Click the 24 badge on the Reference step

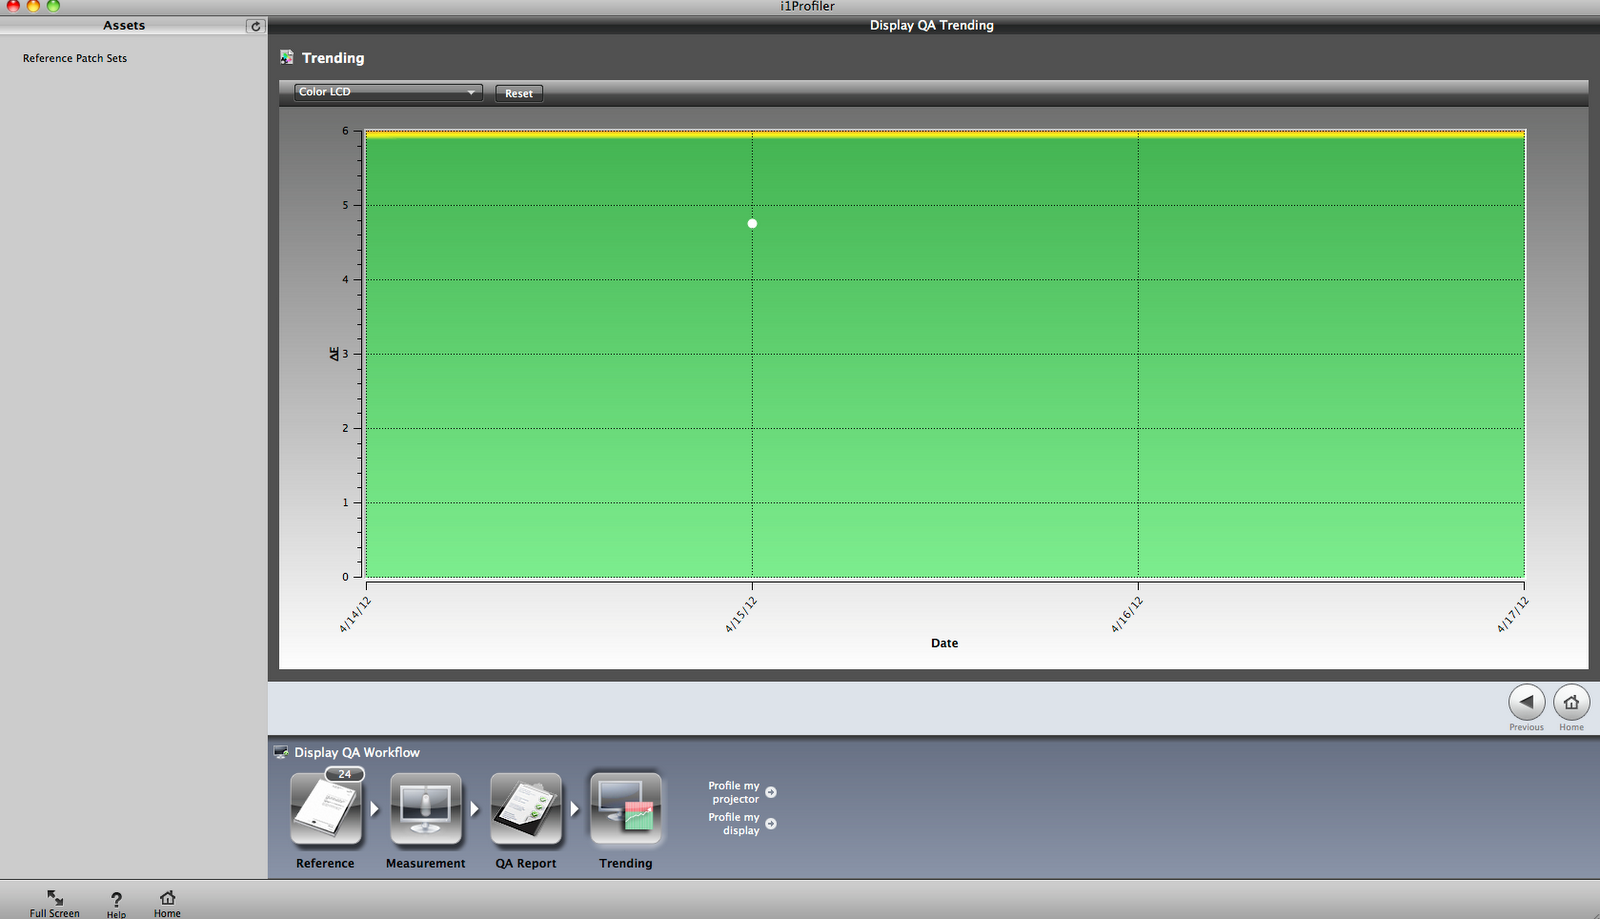tap(345, 774)
